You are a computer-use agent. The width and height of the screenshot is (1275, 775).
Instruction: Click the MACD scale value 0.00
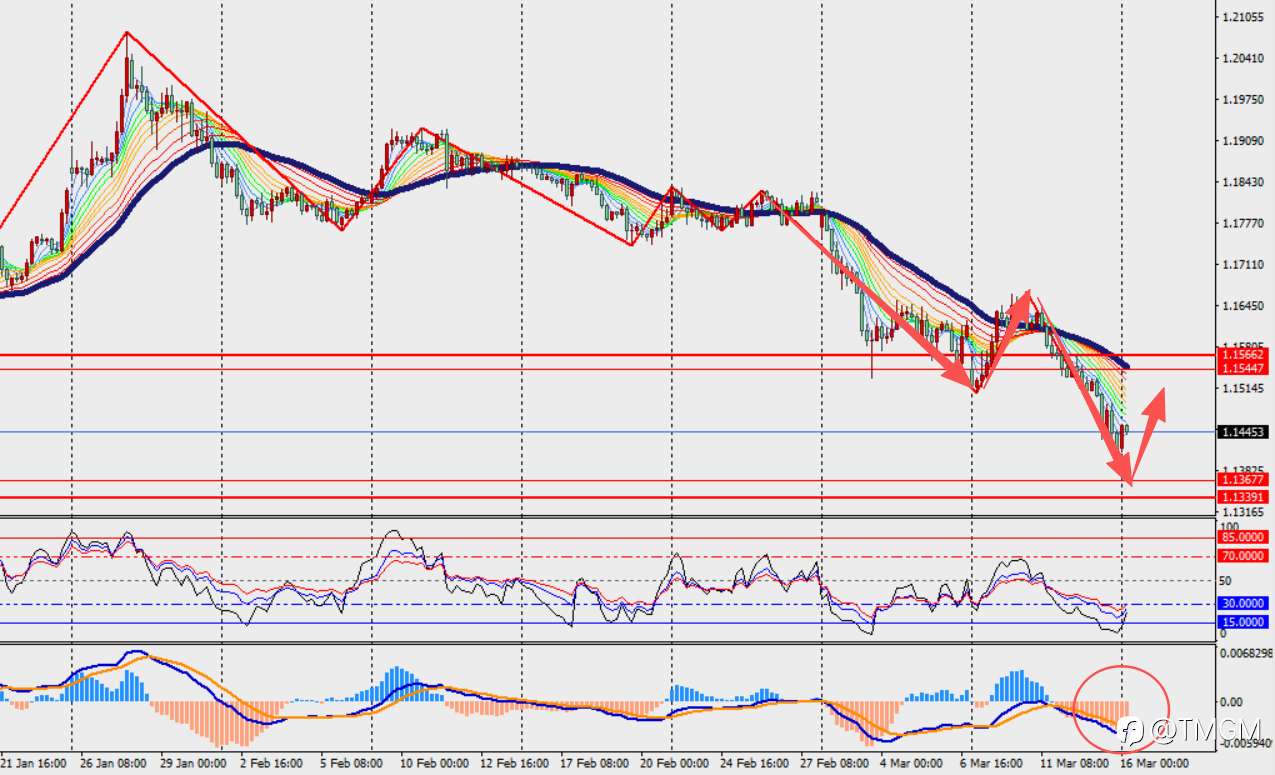[x=1231, y=702]
